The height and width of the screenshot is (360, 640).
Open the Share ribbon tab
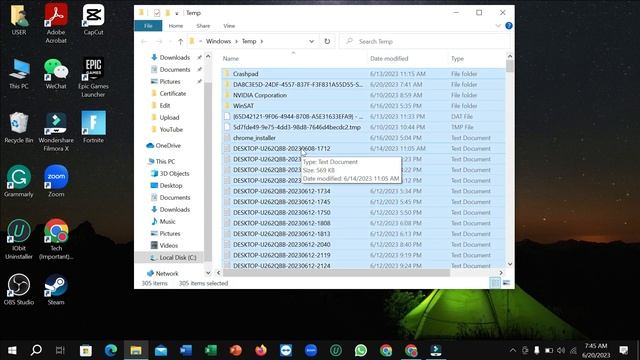point(203,26)
